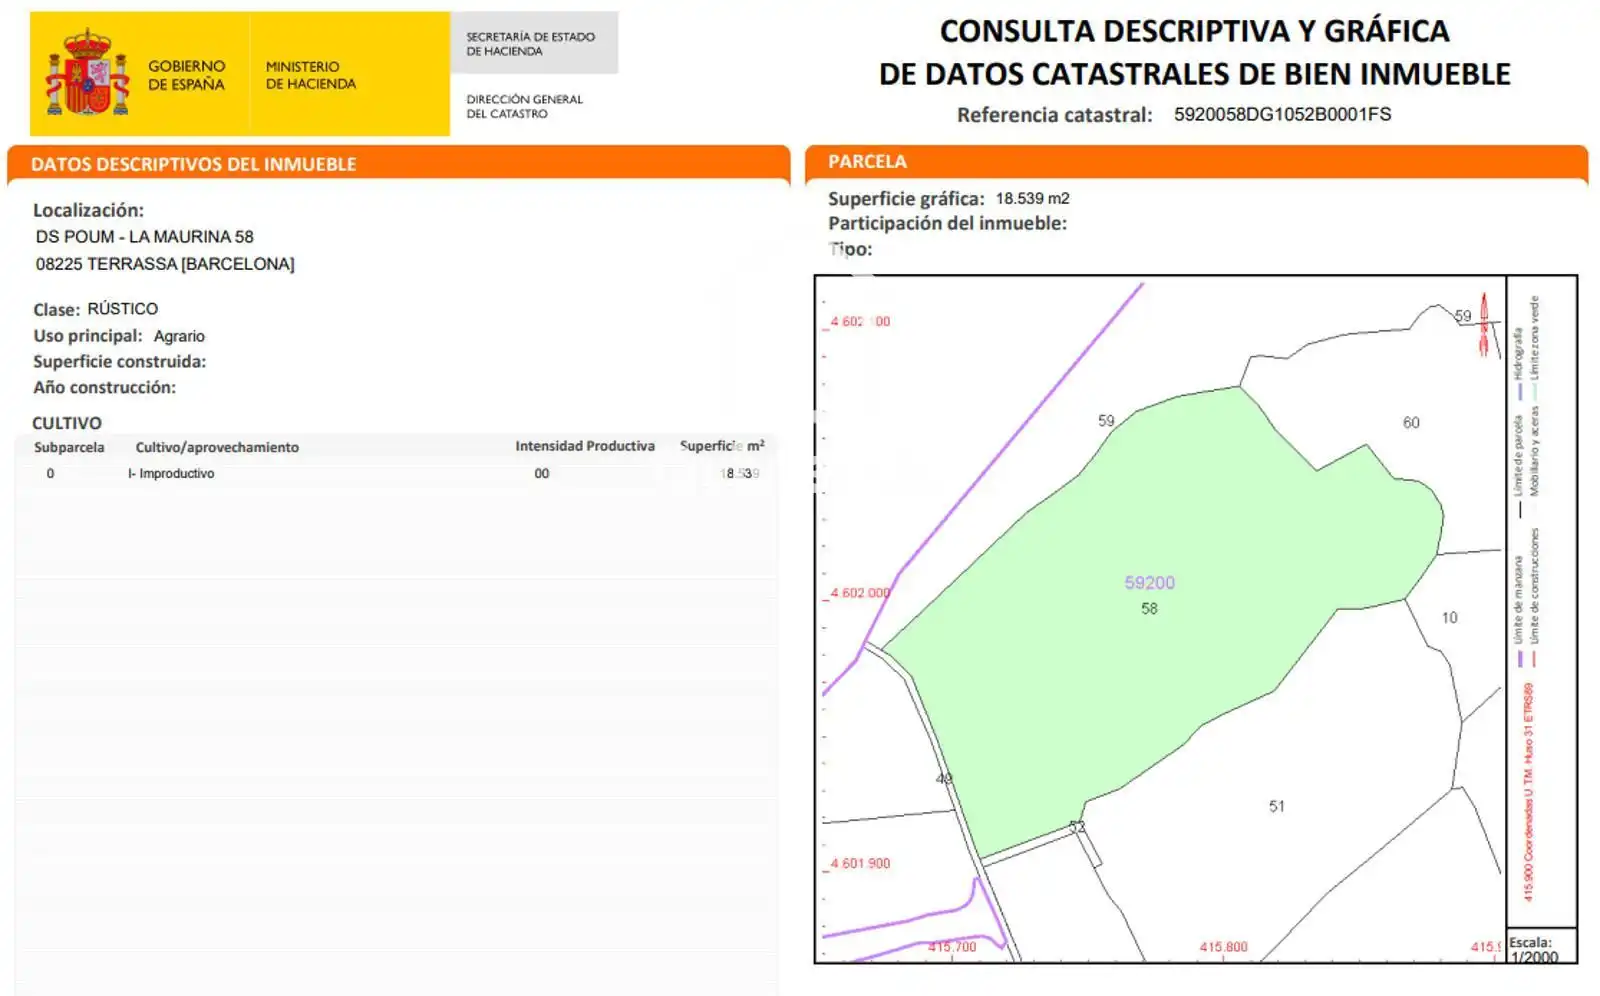Click the I- Improductivo table cell
Image resolution: width=1600 pixels, height=996 pixels.
[171, 474]
